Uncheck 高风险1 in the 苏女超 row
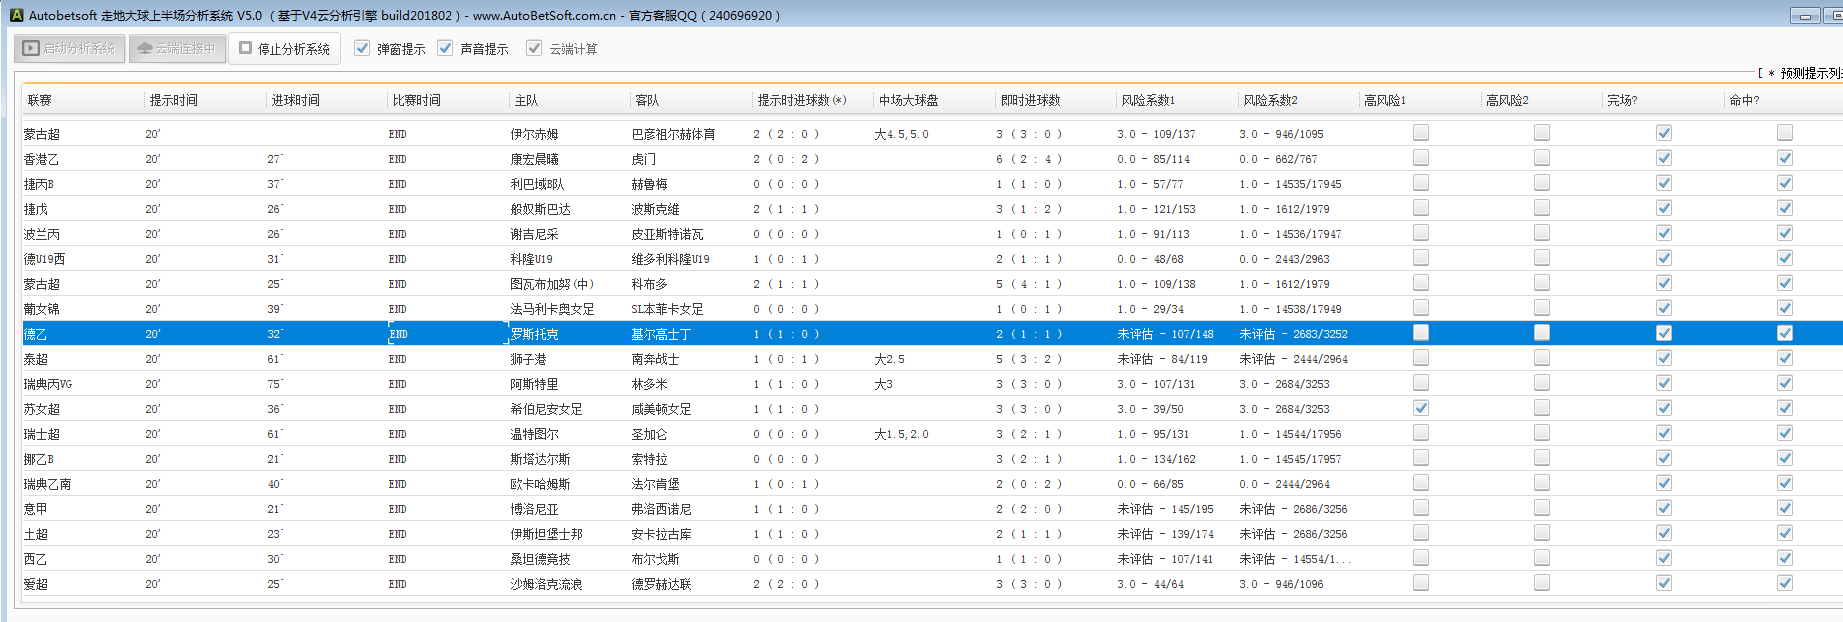Viewport: 1843px width, 622px height. (1421, 408)
